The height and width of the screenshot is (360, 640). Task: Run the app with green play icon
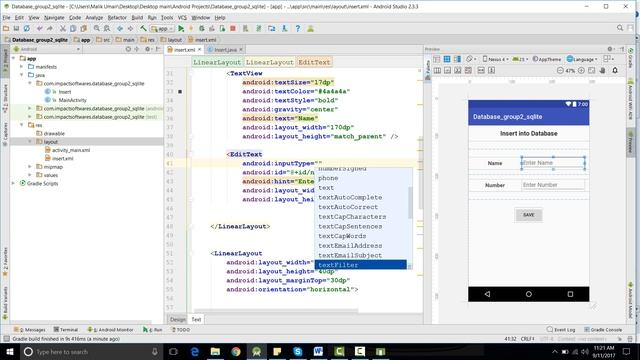[181, 29]
